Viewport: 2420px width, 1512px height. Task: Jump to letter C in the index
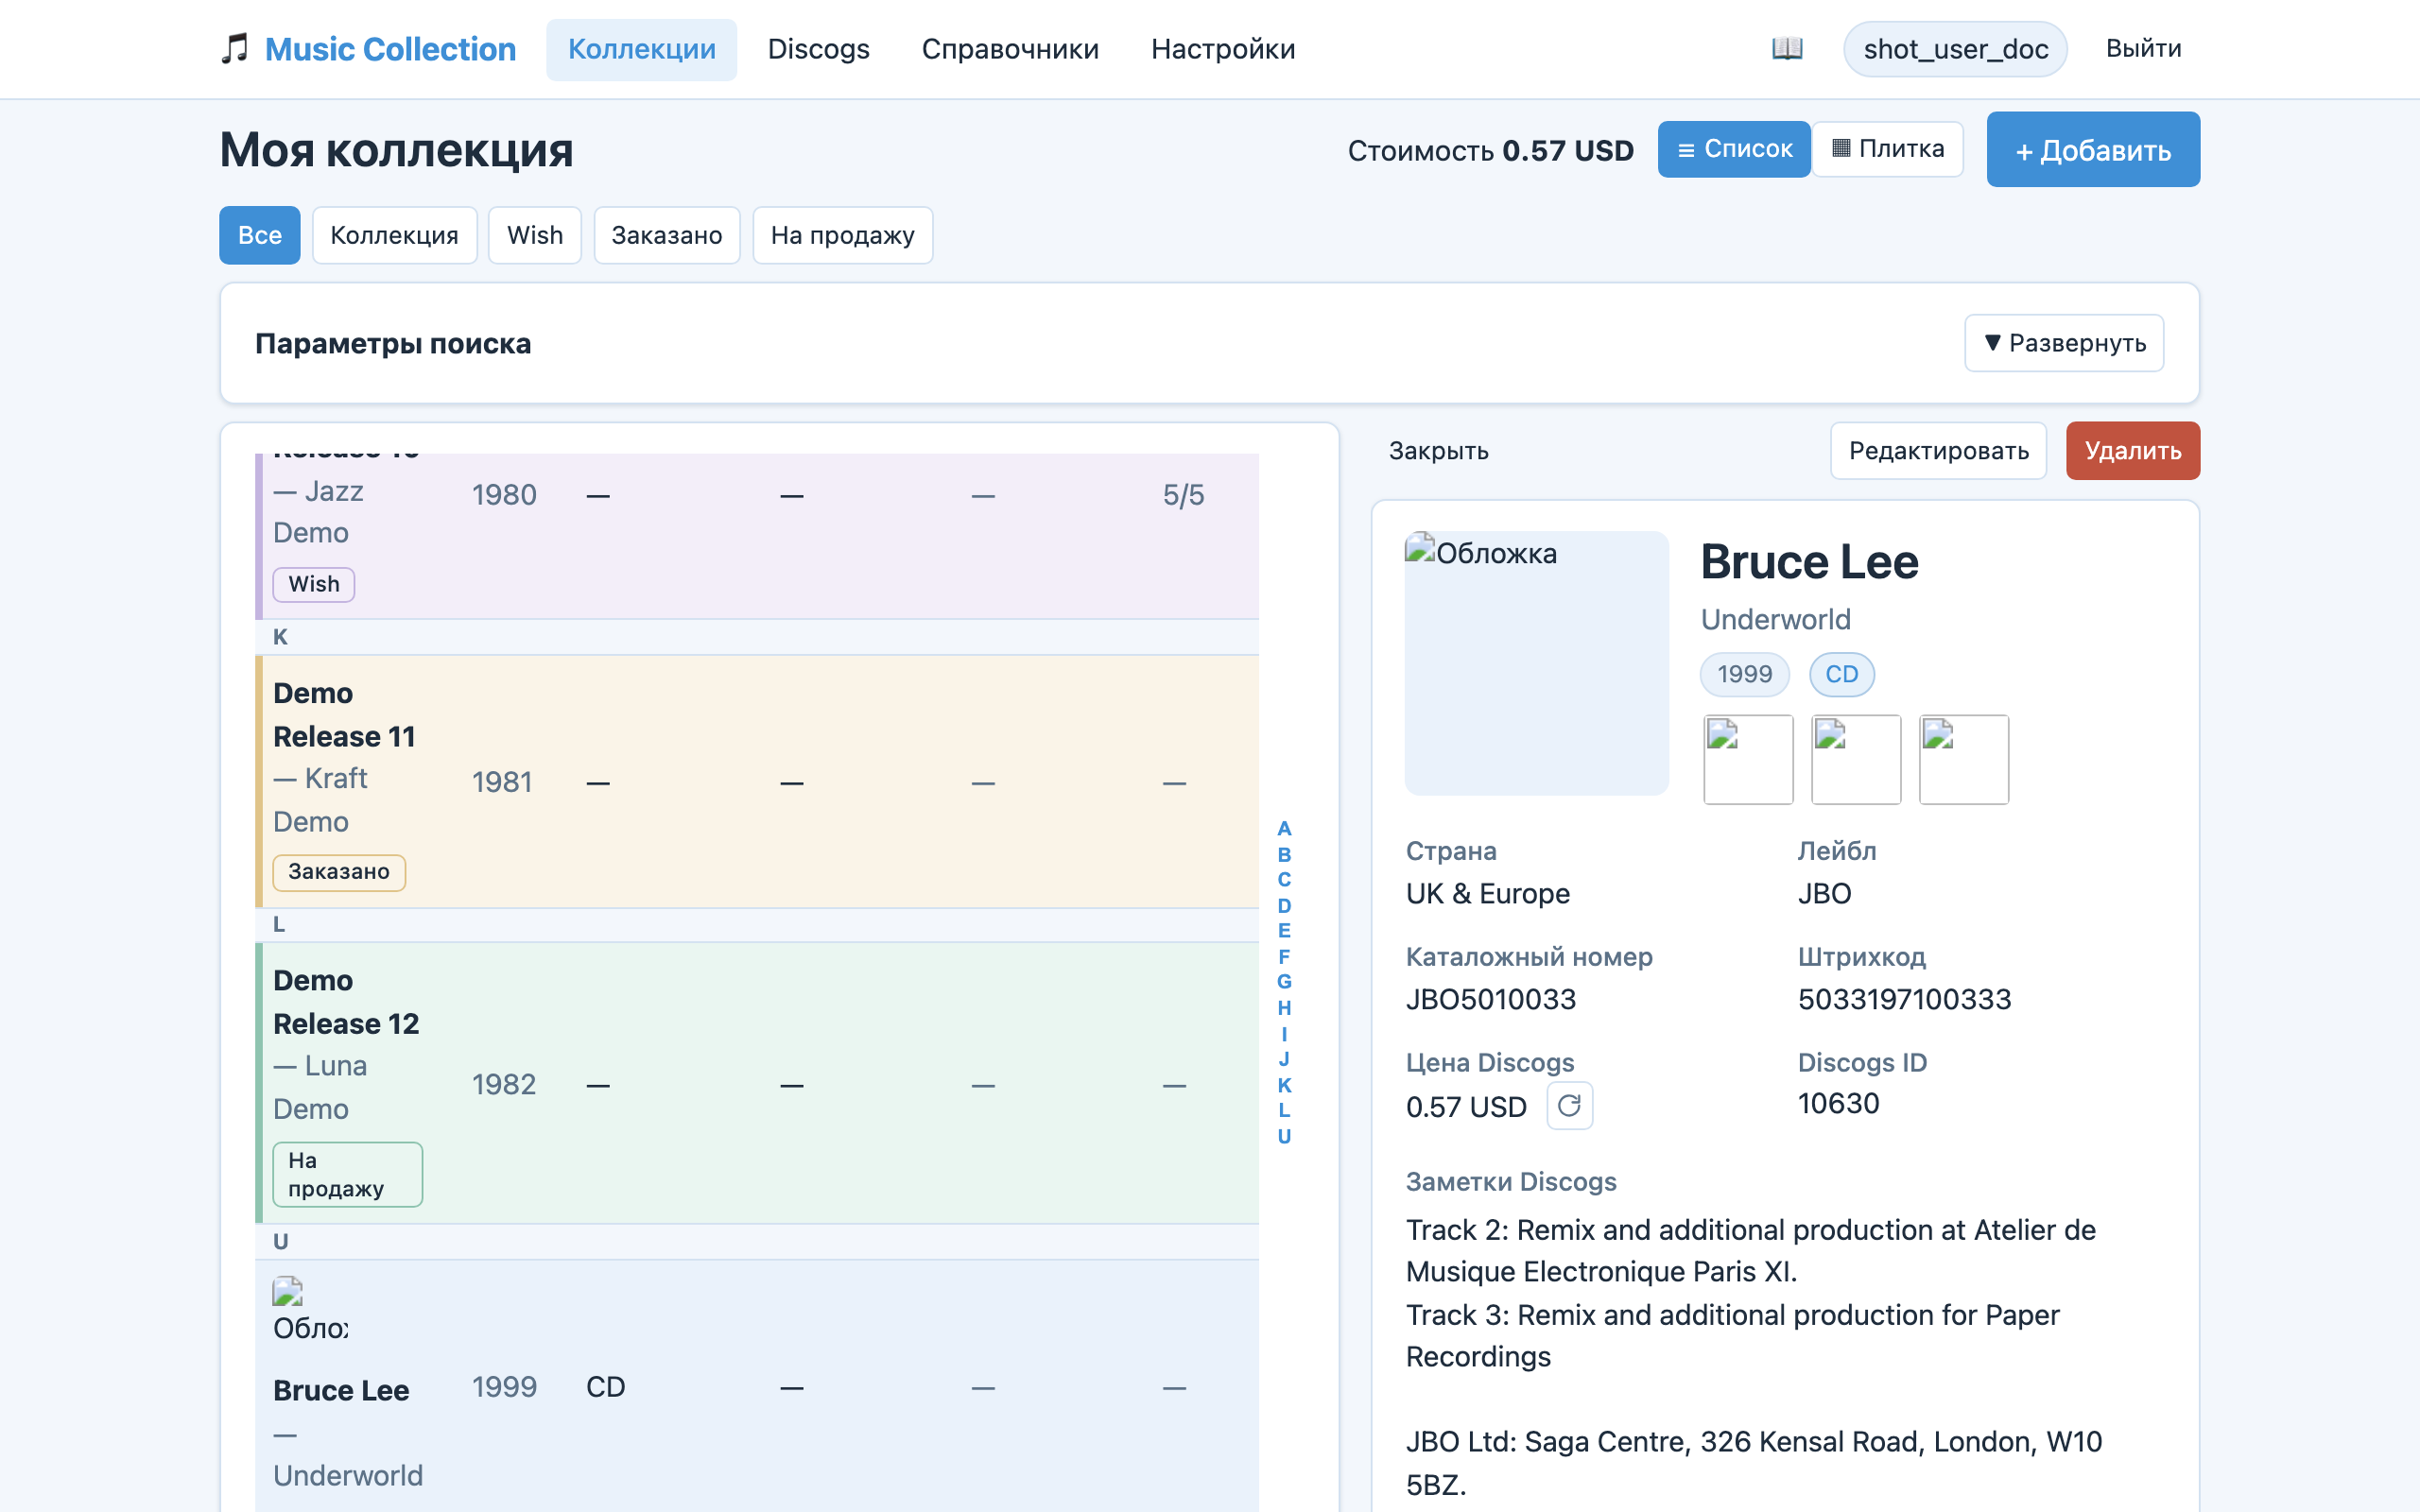(1284, 879)
